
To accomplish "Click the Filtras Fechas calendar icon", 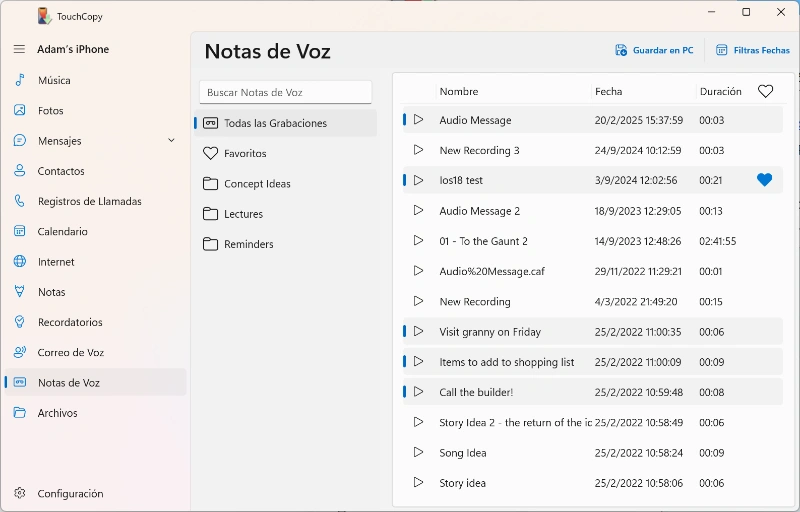I will pos(721,50).
